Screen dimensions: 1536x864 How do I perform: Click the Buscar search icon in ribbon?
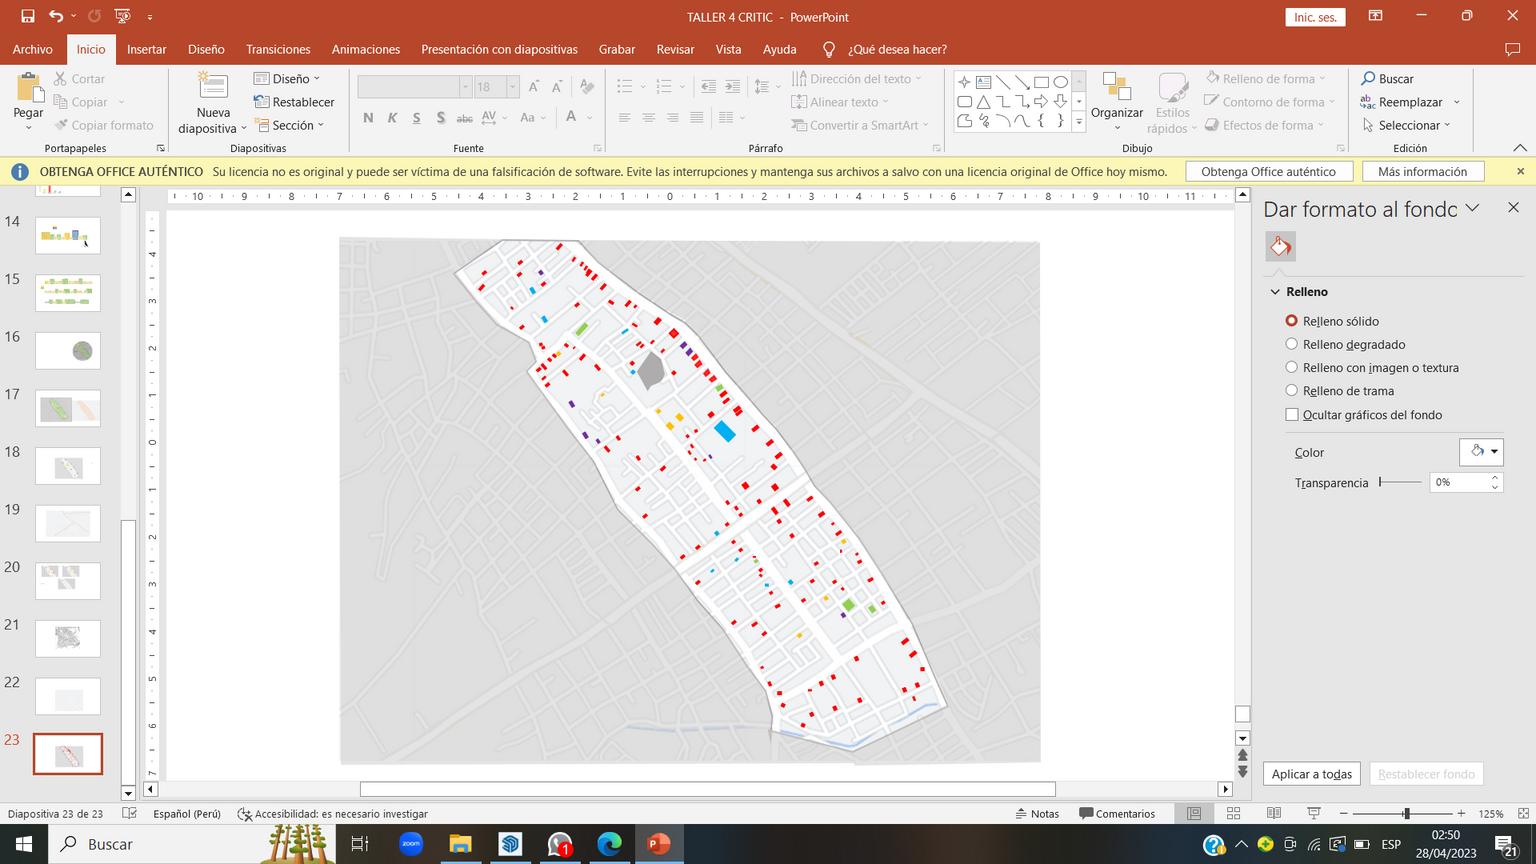coord(1369,78)
